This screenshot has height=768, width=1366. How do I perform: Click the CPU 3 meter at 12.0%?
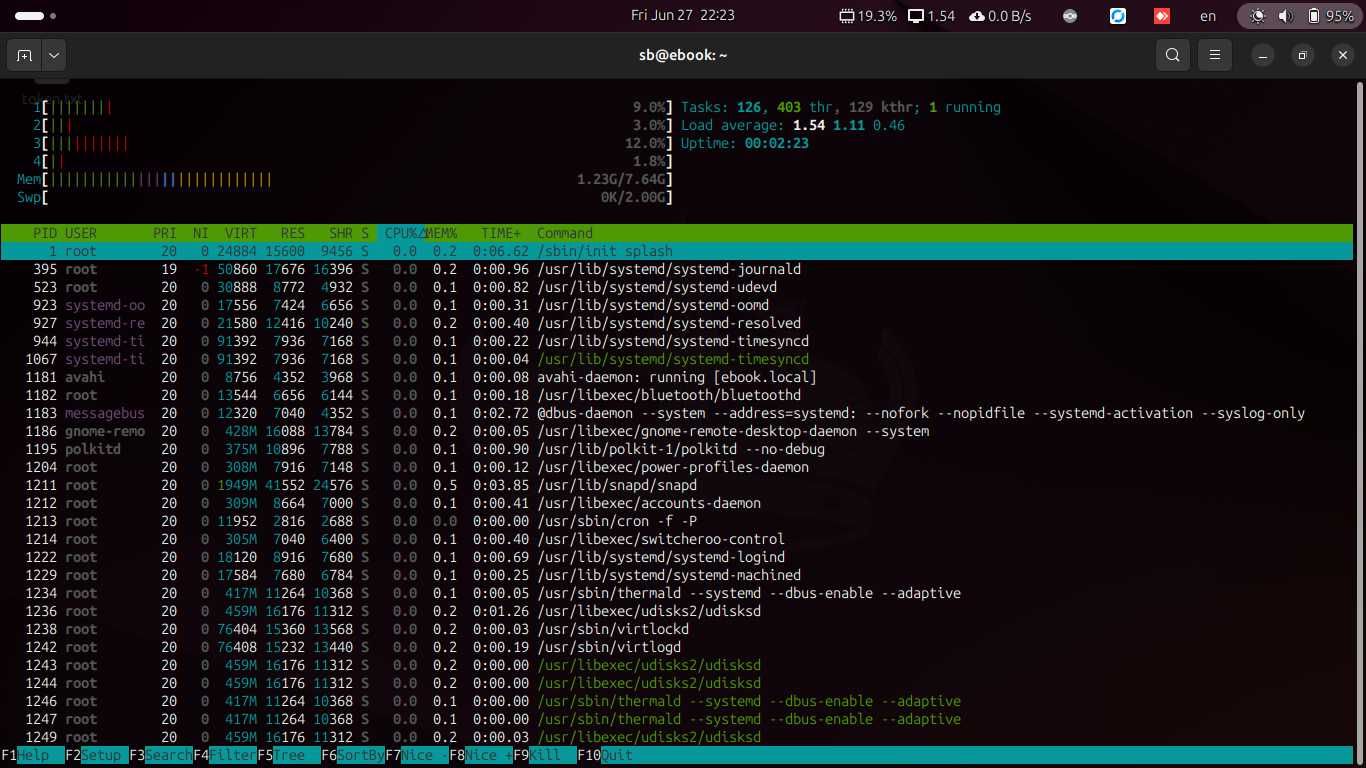353,143
